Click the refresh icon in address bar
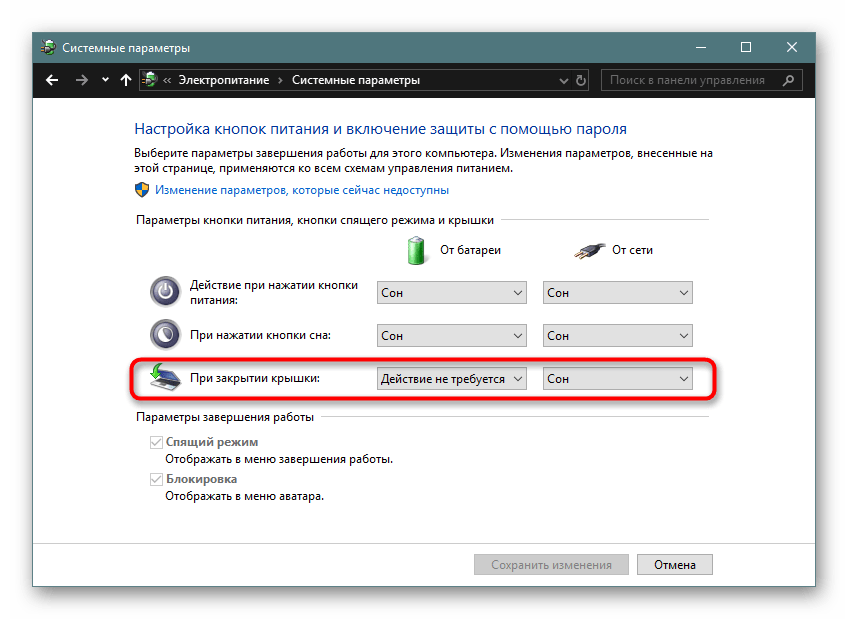The image size is (848, 619). pos(580,80)
